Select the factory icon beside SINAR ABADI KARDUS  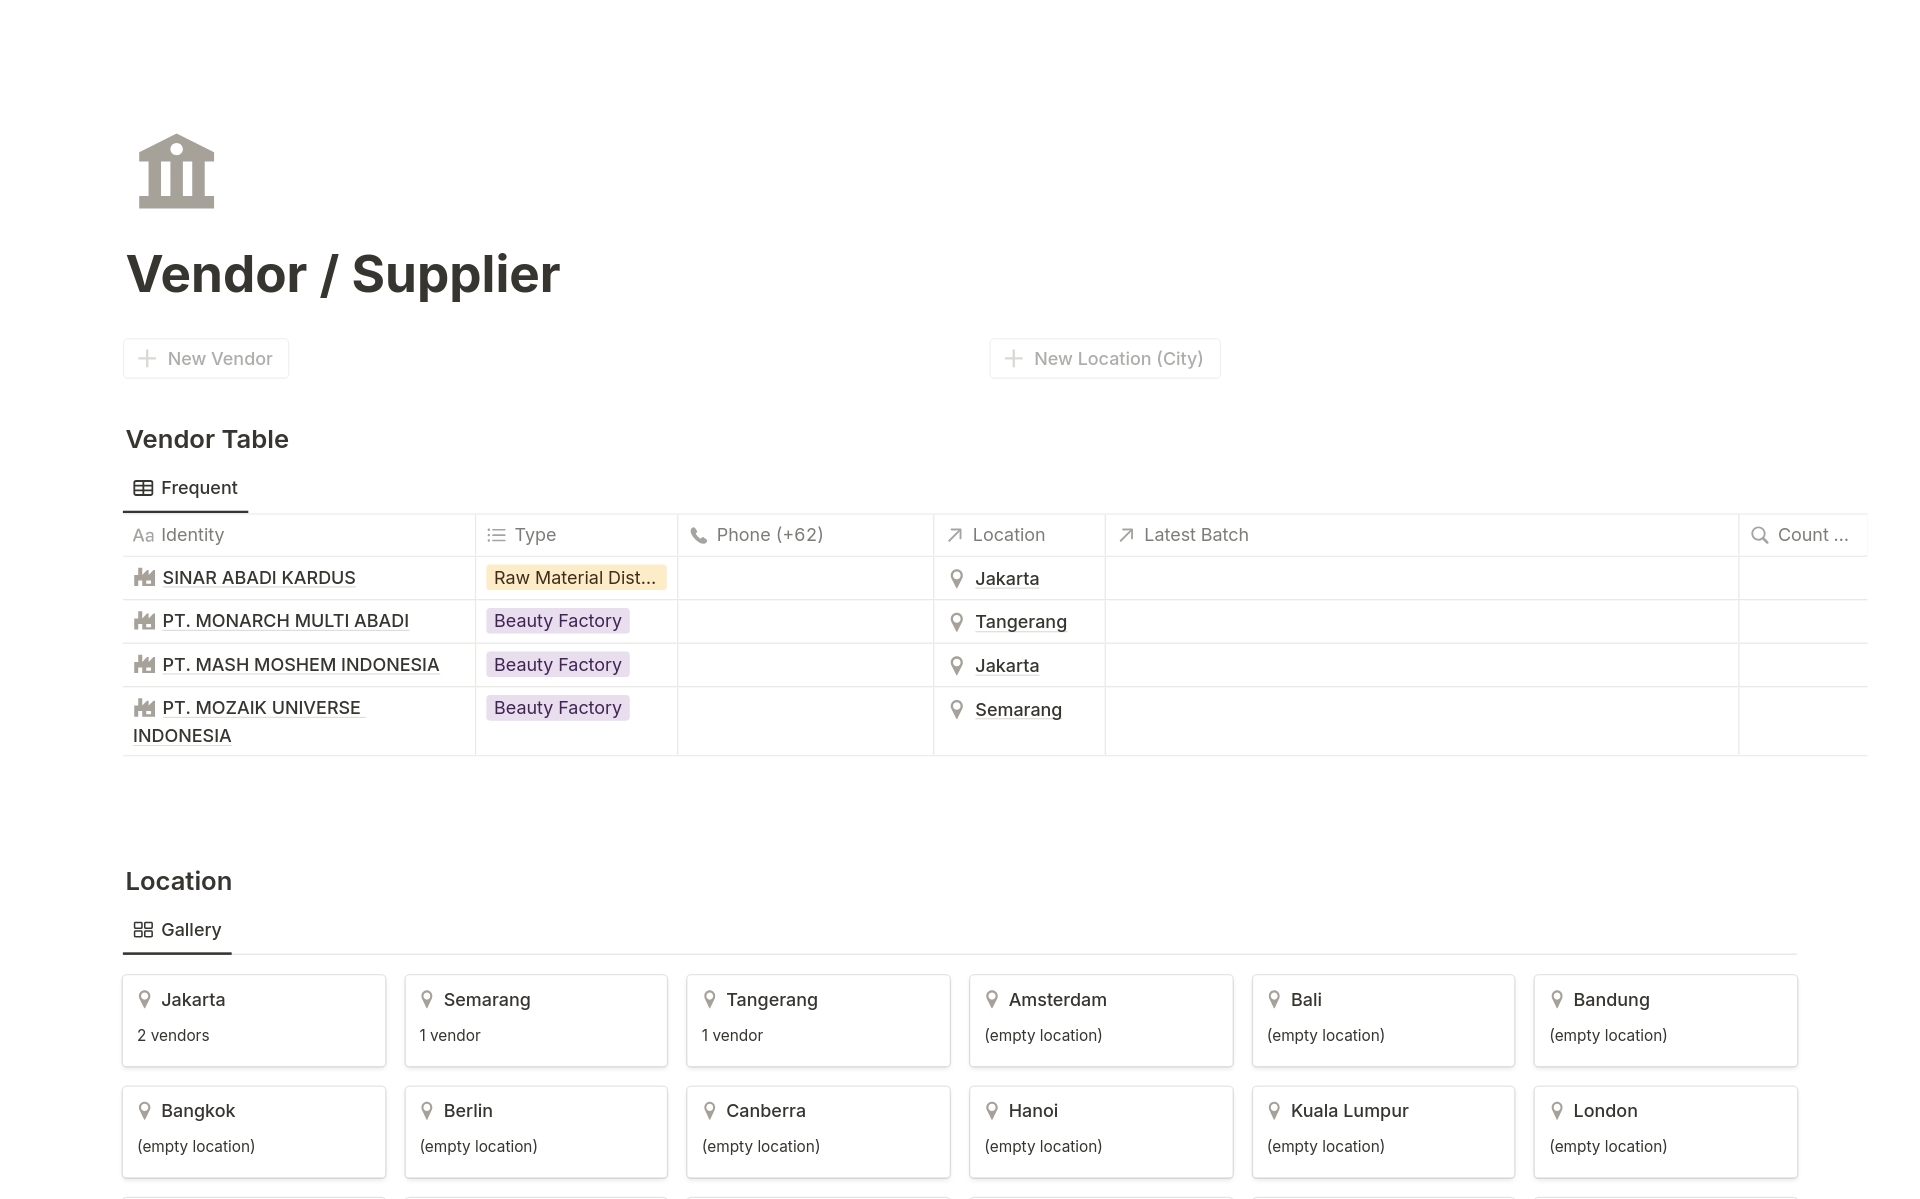[143, 577]
